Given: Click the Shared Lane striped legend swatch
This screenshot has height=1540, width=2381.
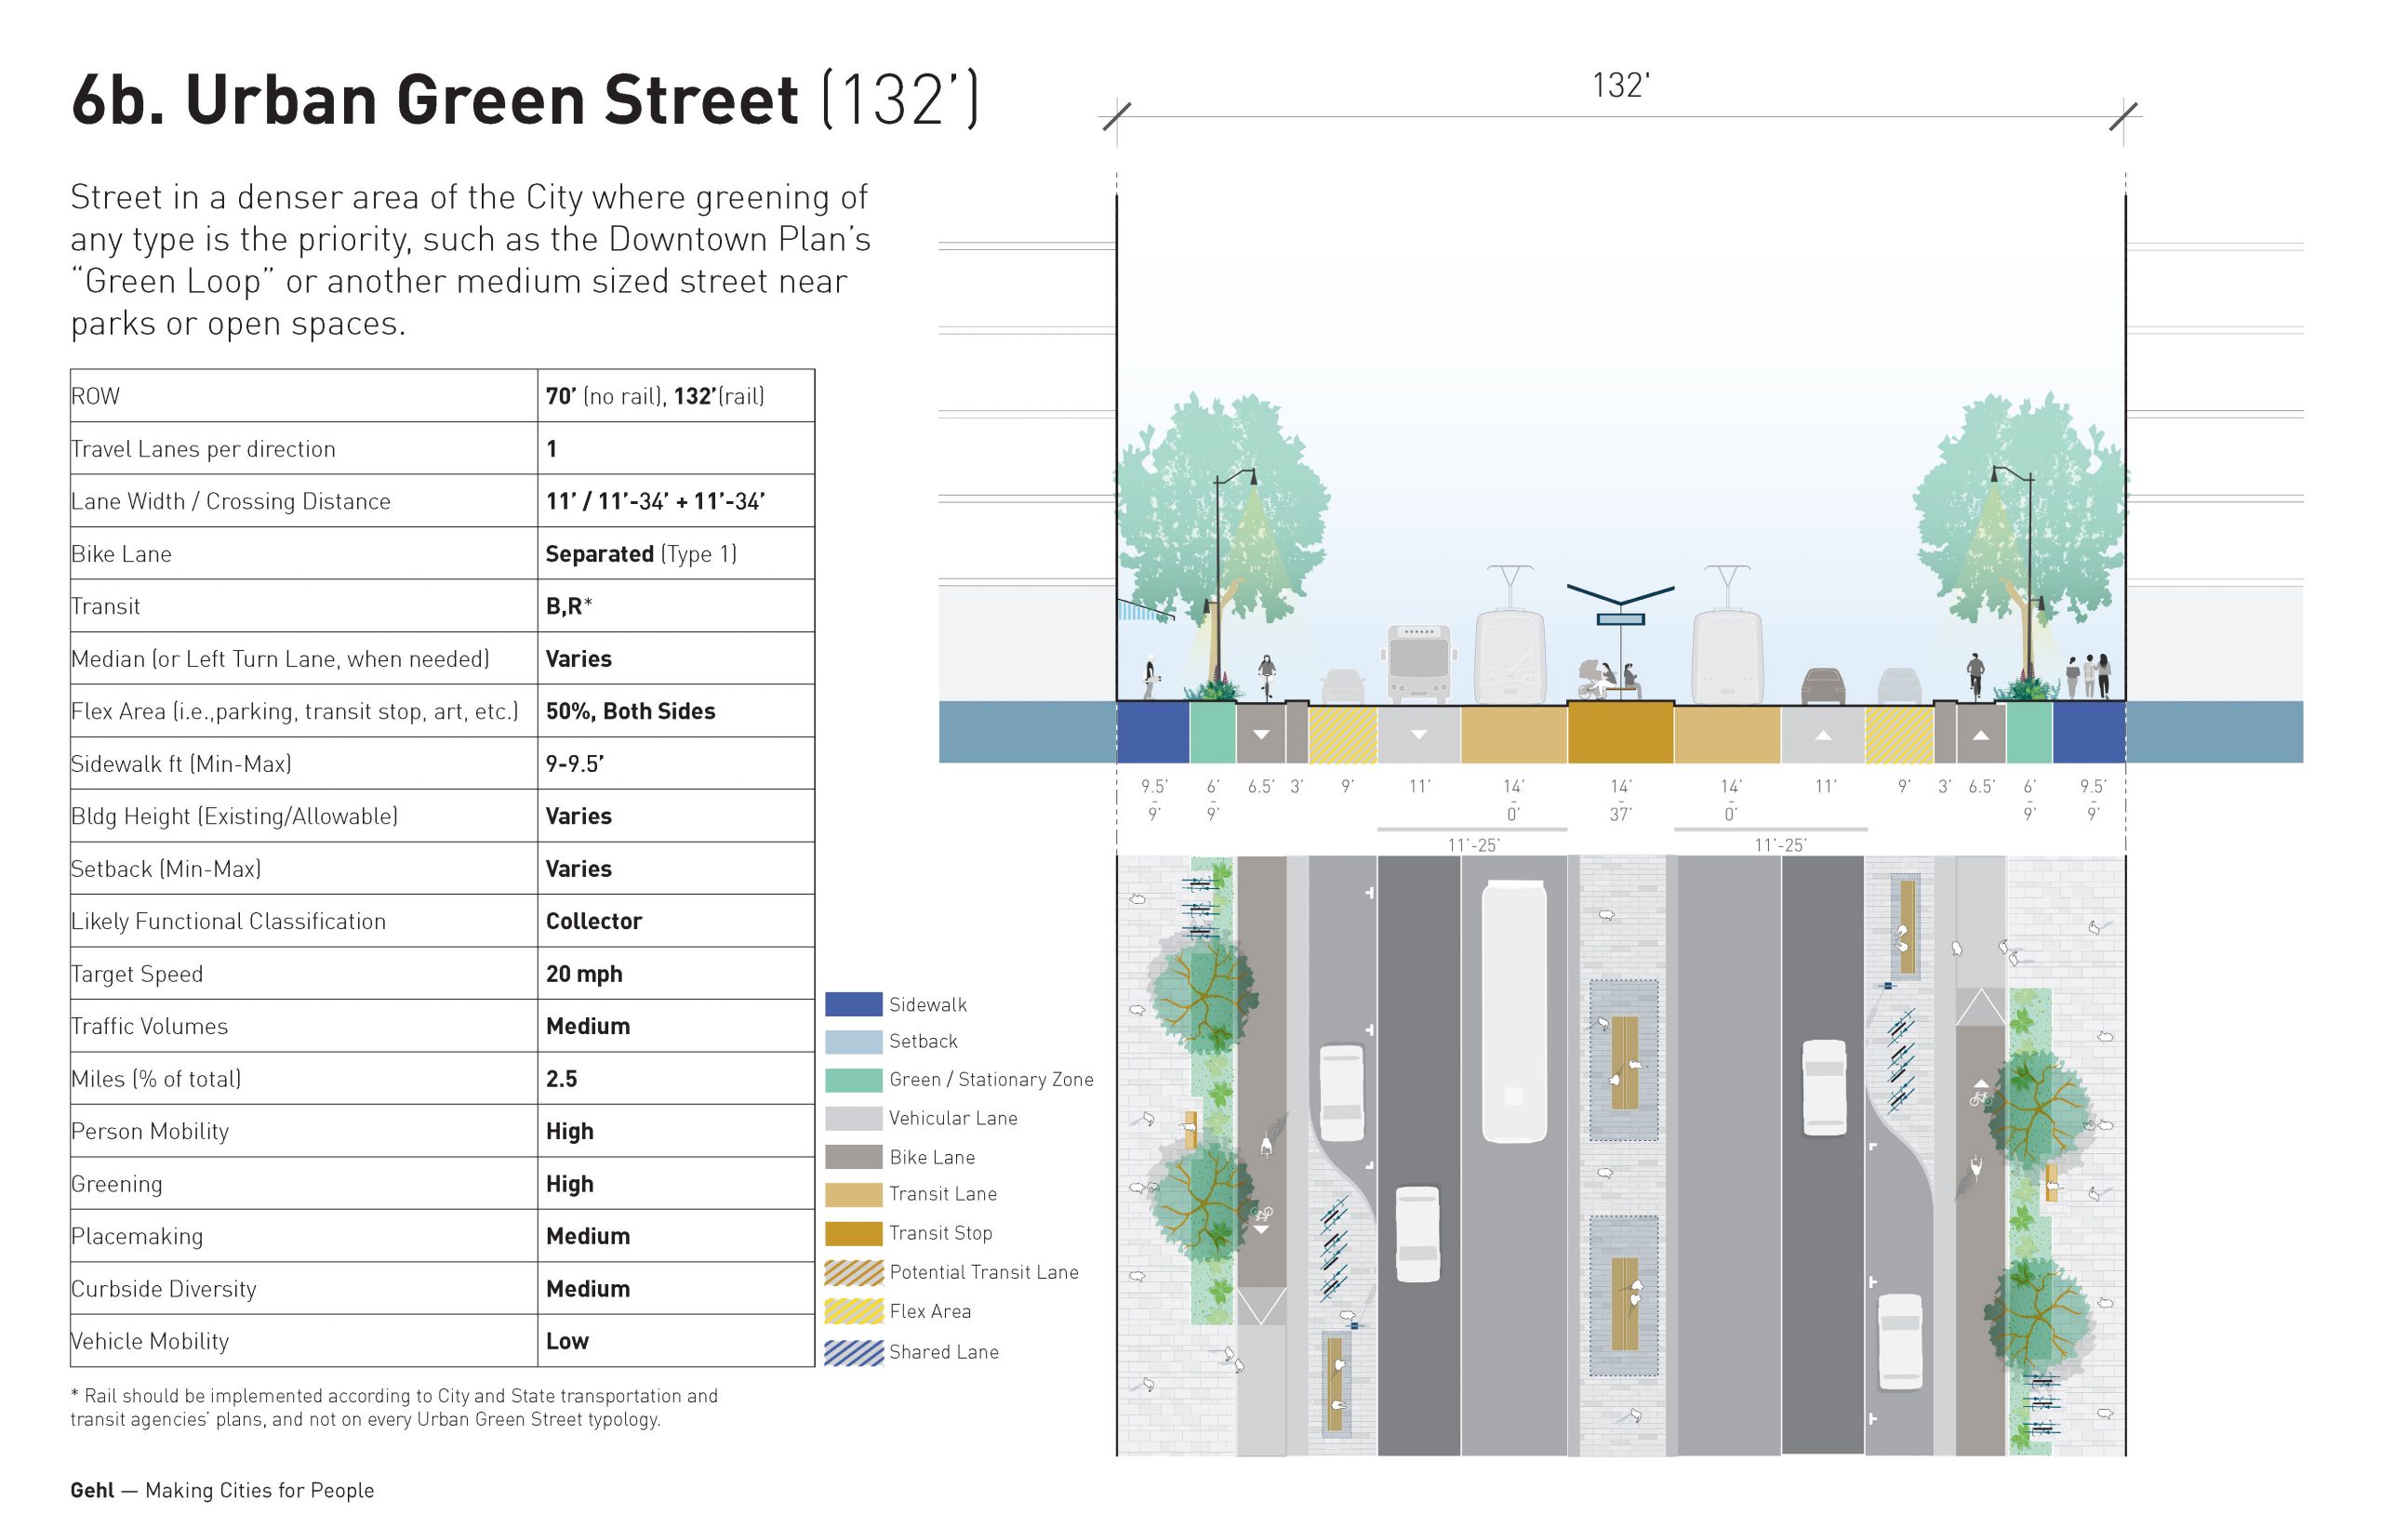Looking at the screenshot, I should click(852, 1351).
